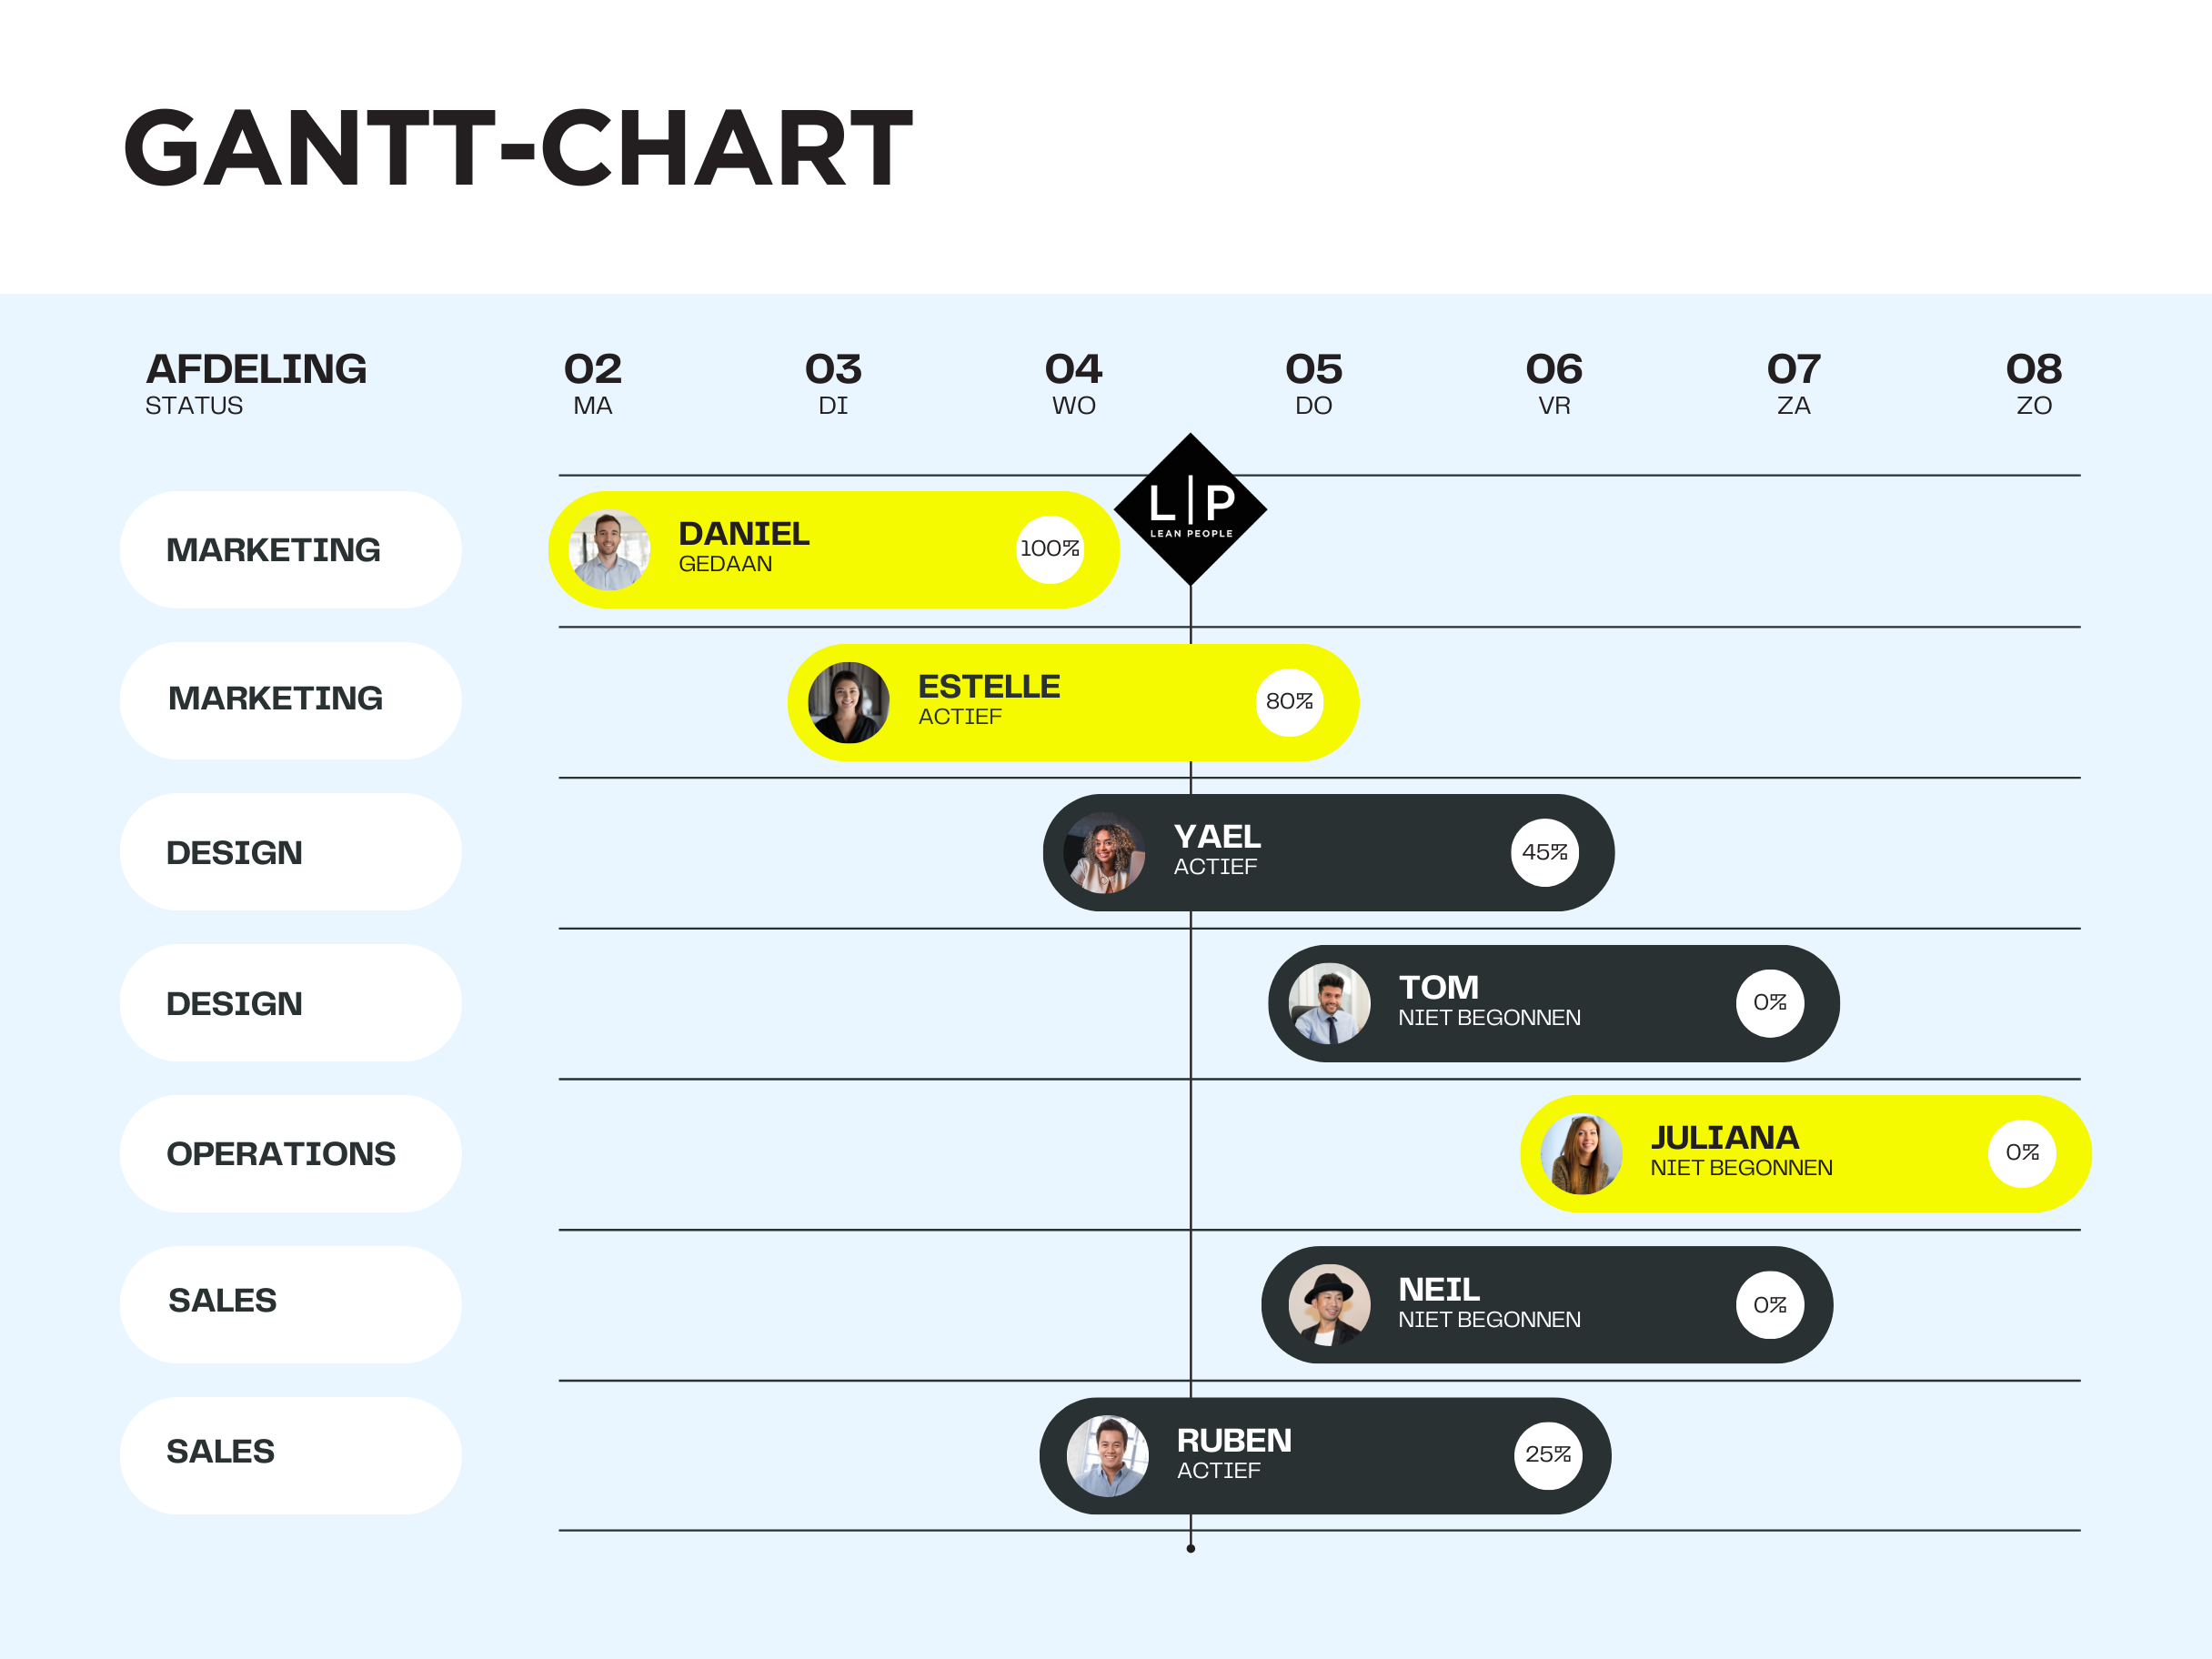Select Juliana's profile photo
Viewport: 2212px width, 1659px height.
1581,1154
